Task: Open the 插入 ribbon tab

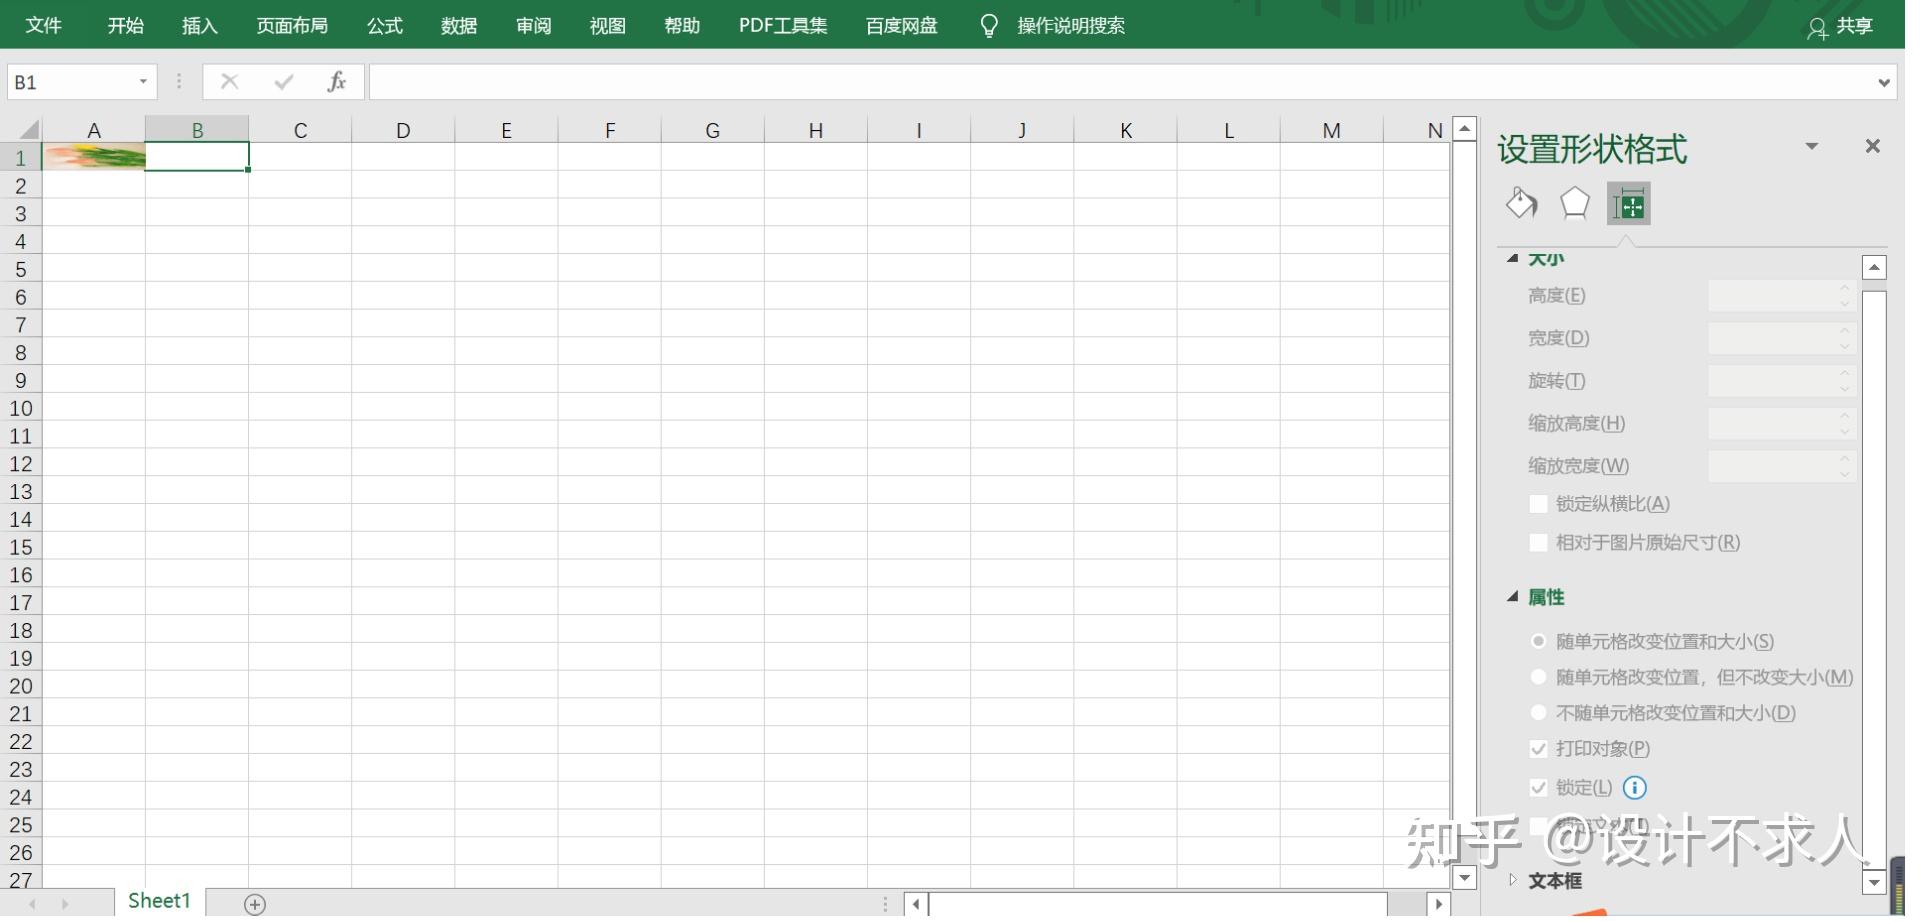Action: point(199,26)
